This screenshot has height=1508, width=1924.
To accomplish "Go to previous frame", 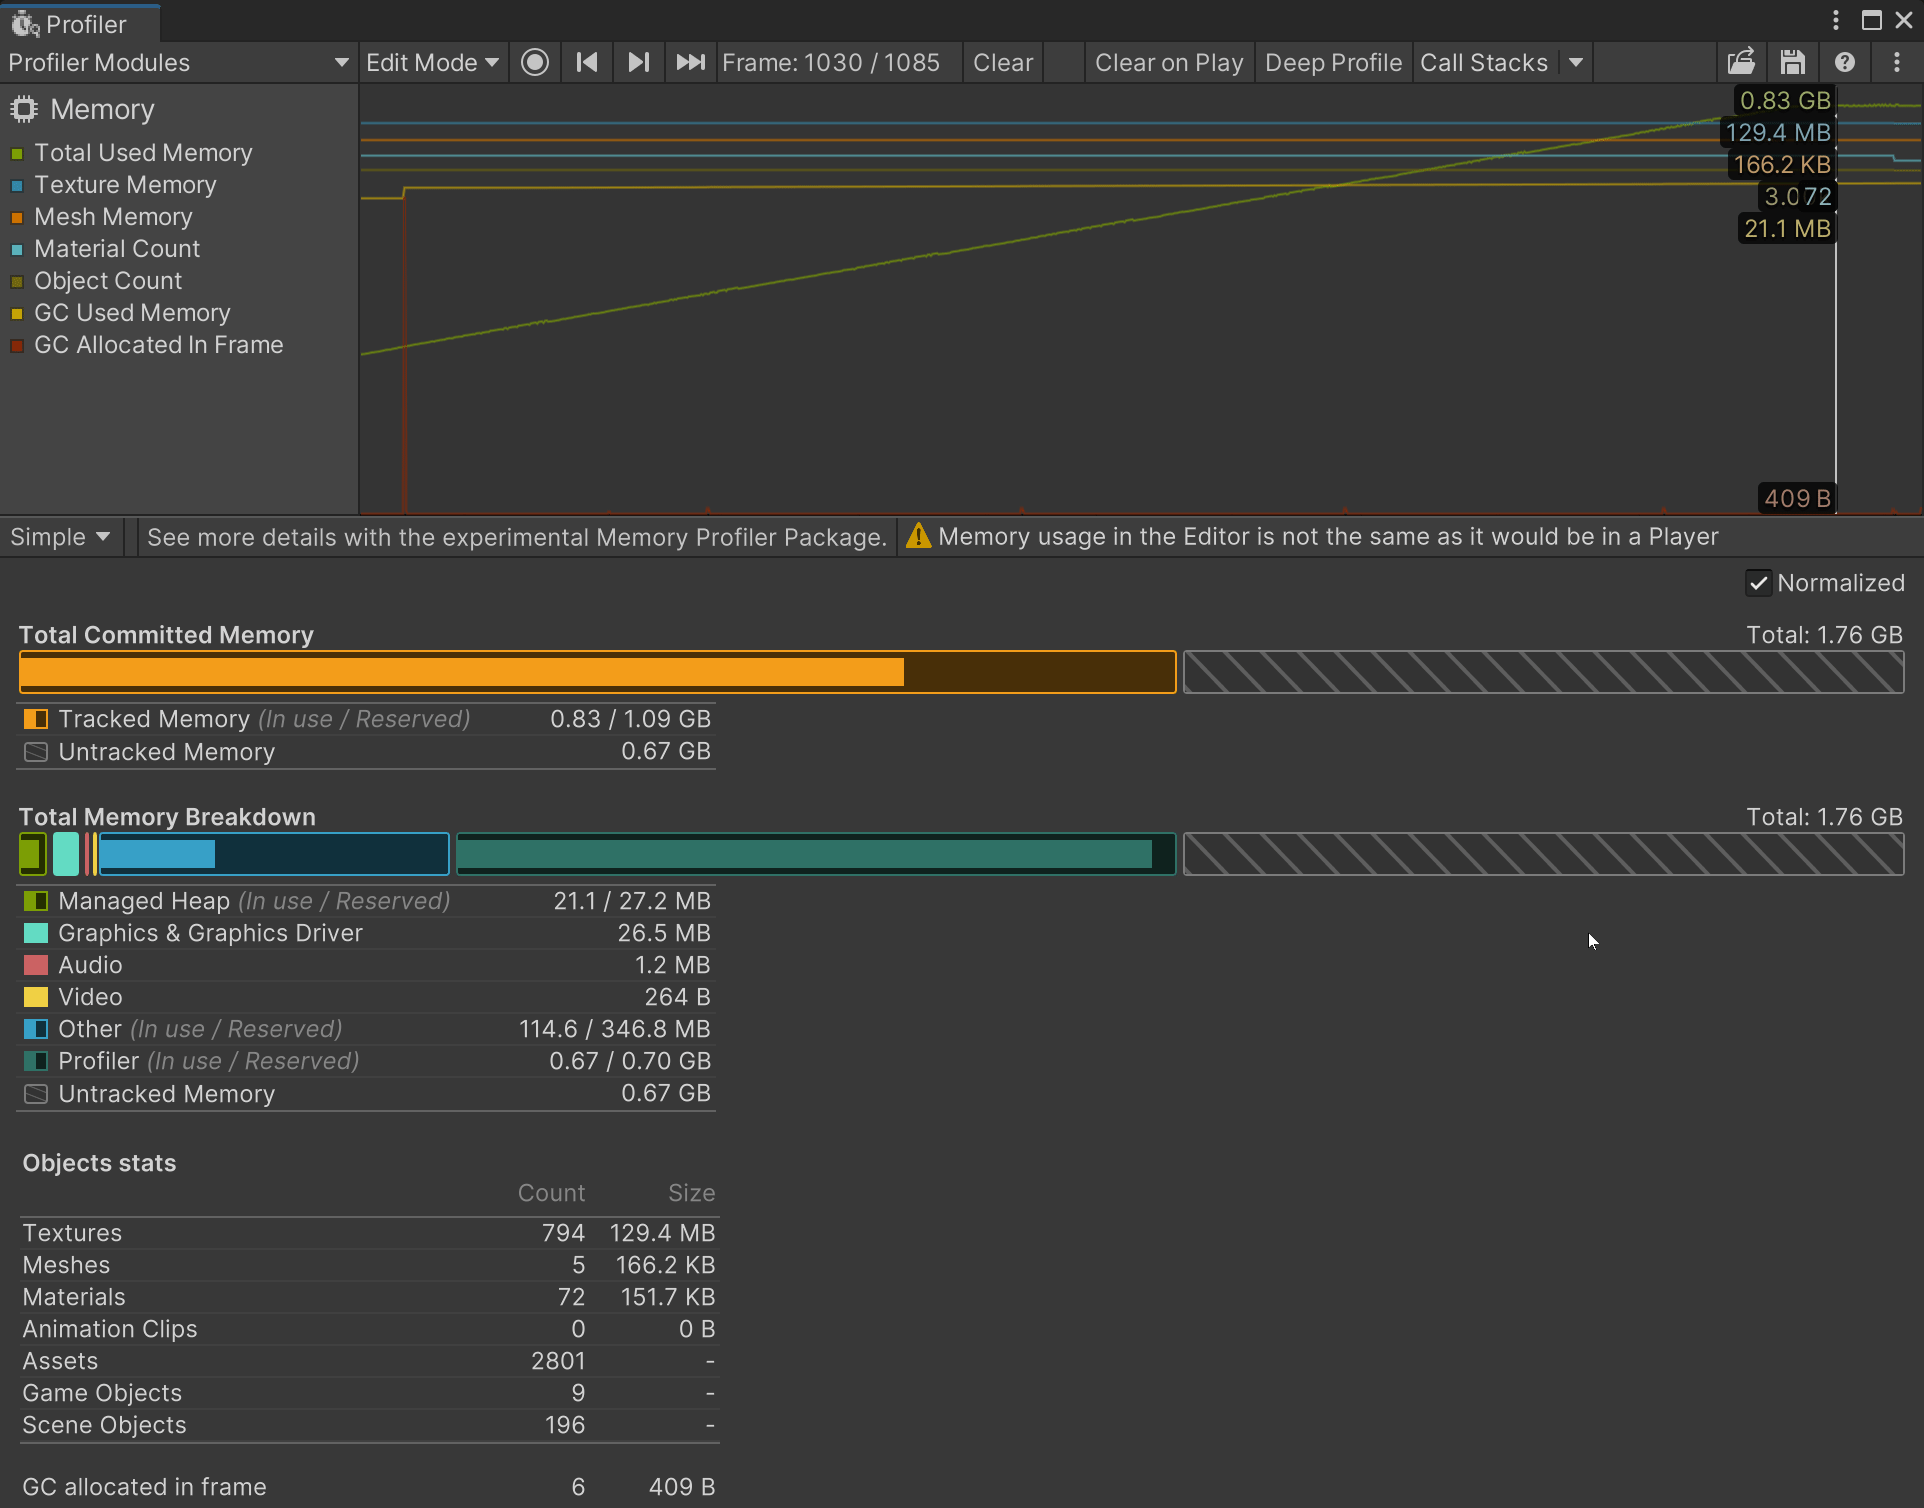I will [x=587, y=63].
